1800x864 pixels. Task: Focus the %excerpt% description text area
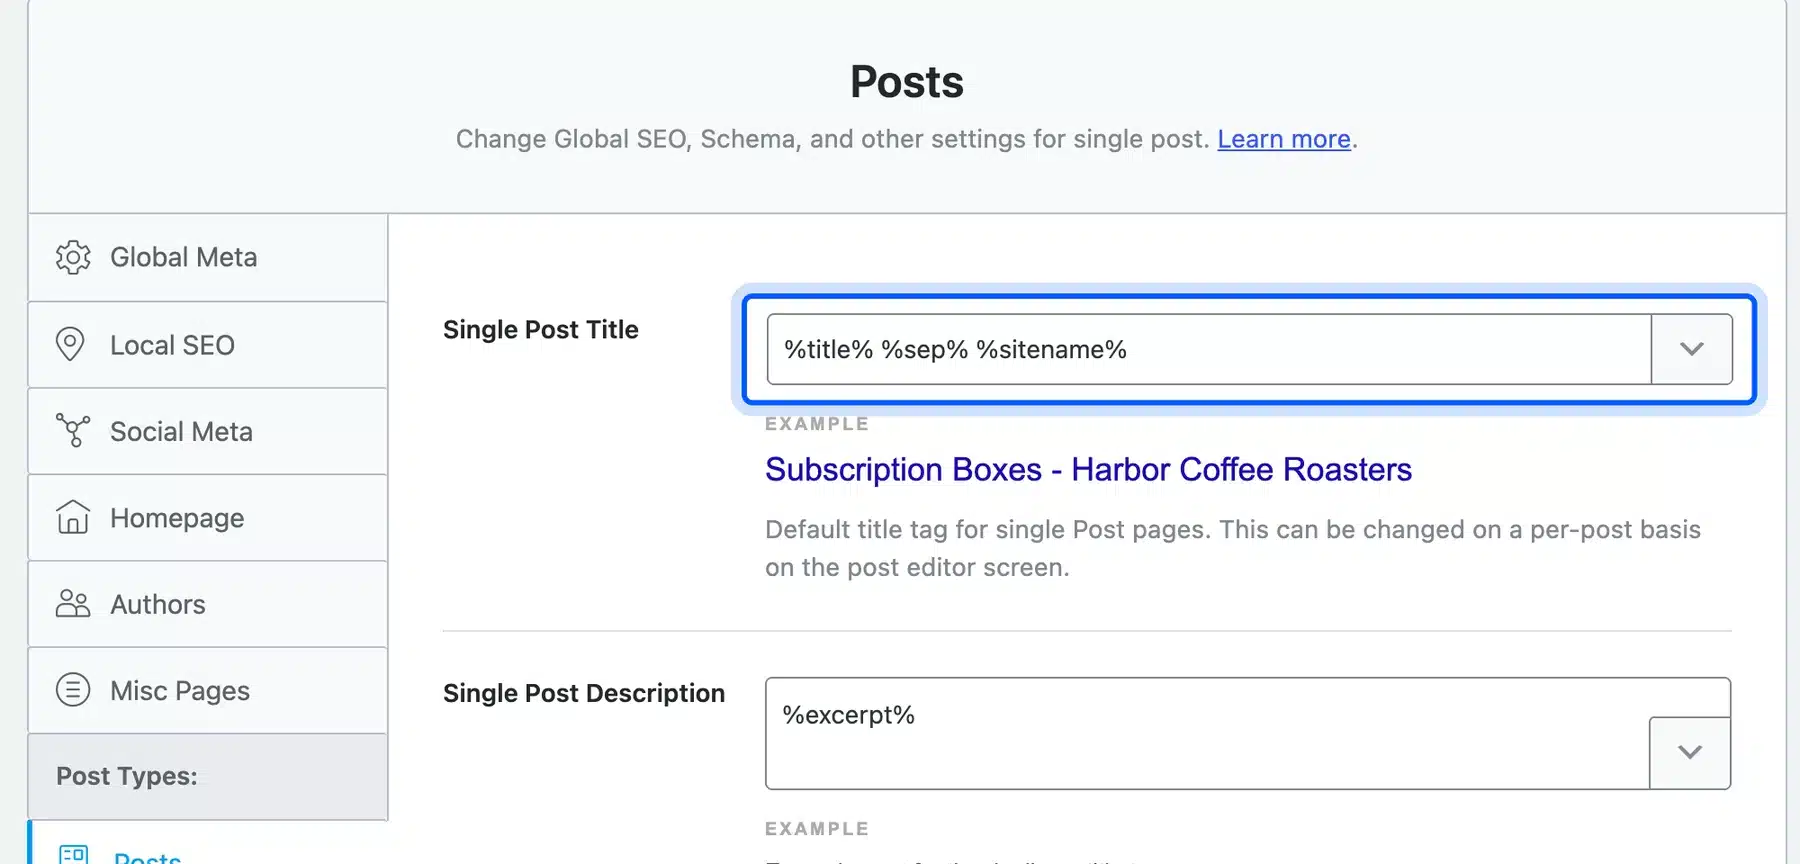tap(1207, 733)
